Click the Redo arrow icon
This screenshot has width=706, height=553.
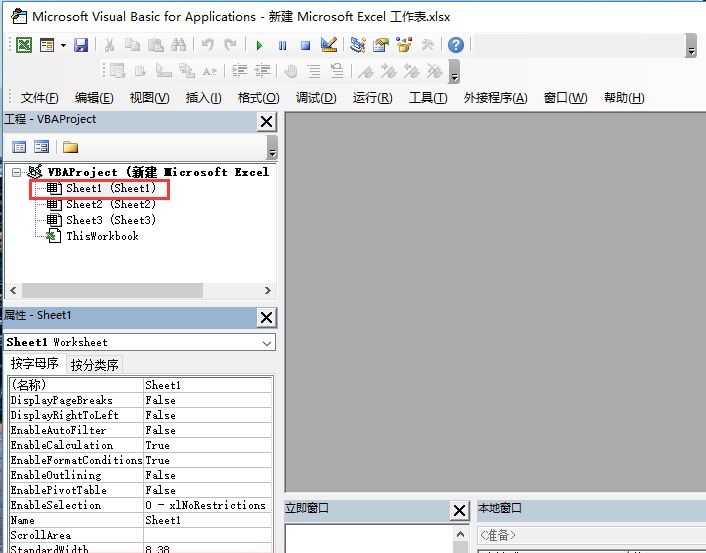pos(231,45)
